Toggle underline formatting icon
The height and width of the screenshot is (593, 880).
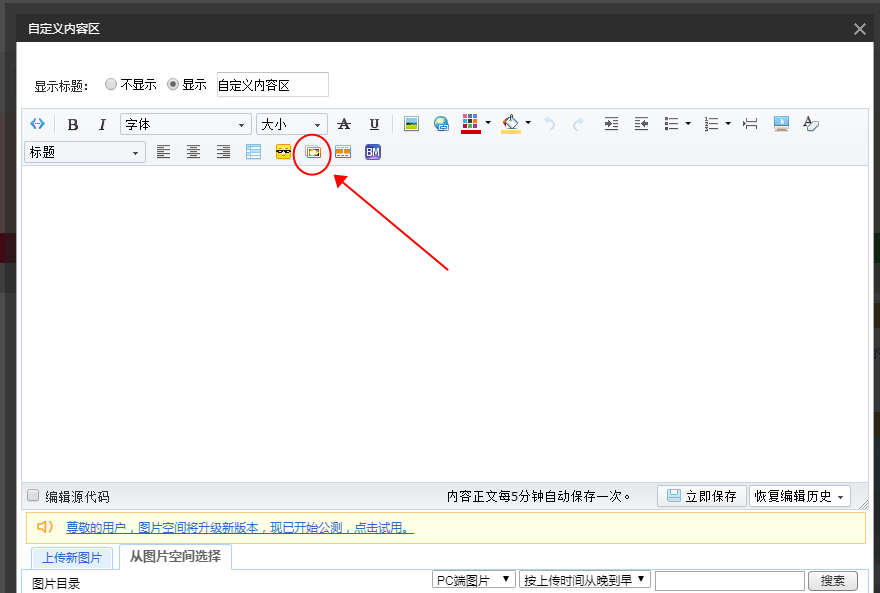coord(374,124)
